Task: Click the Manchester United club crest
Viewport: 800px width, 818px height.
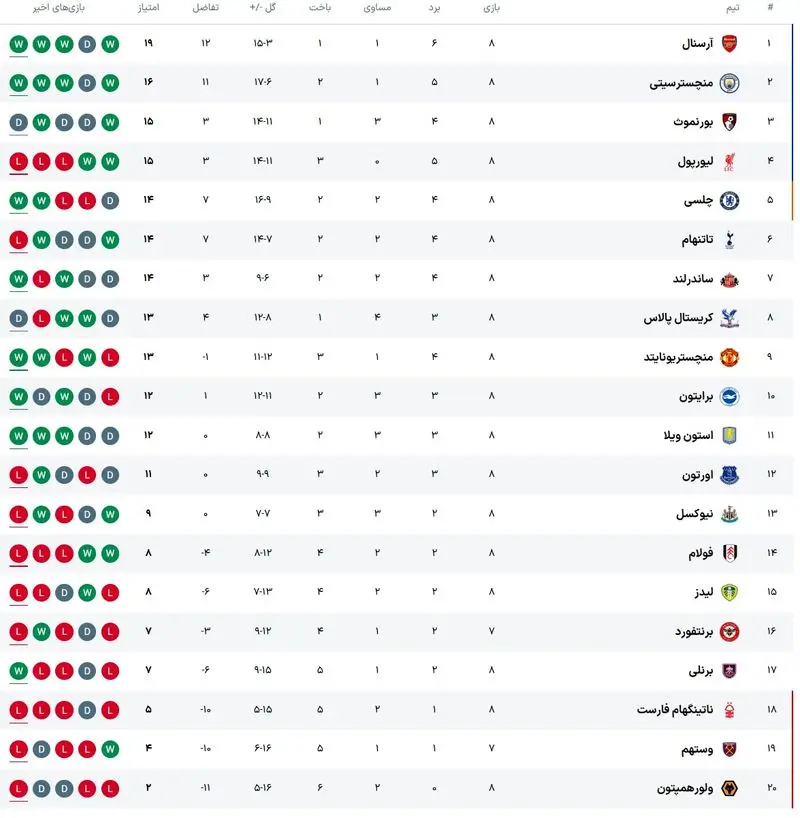Action: click(729, 357)
